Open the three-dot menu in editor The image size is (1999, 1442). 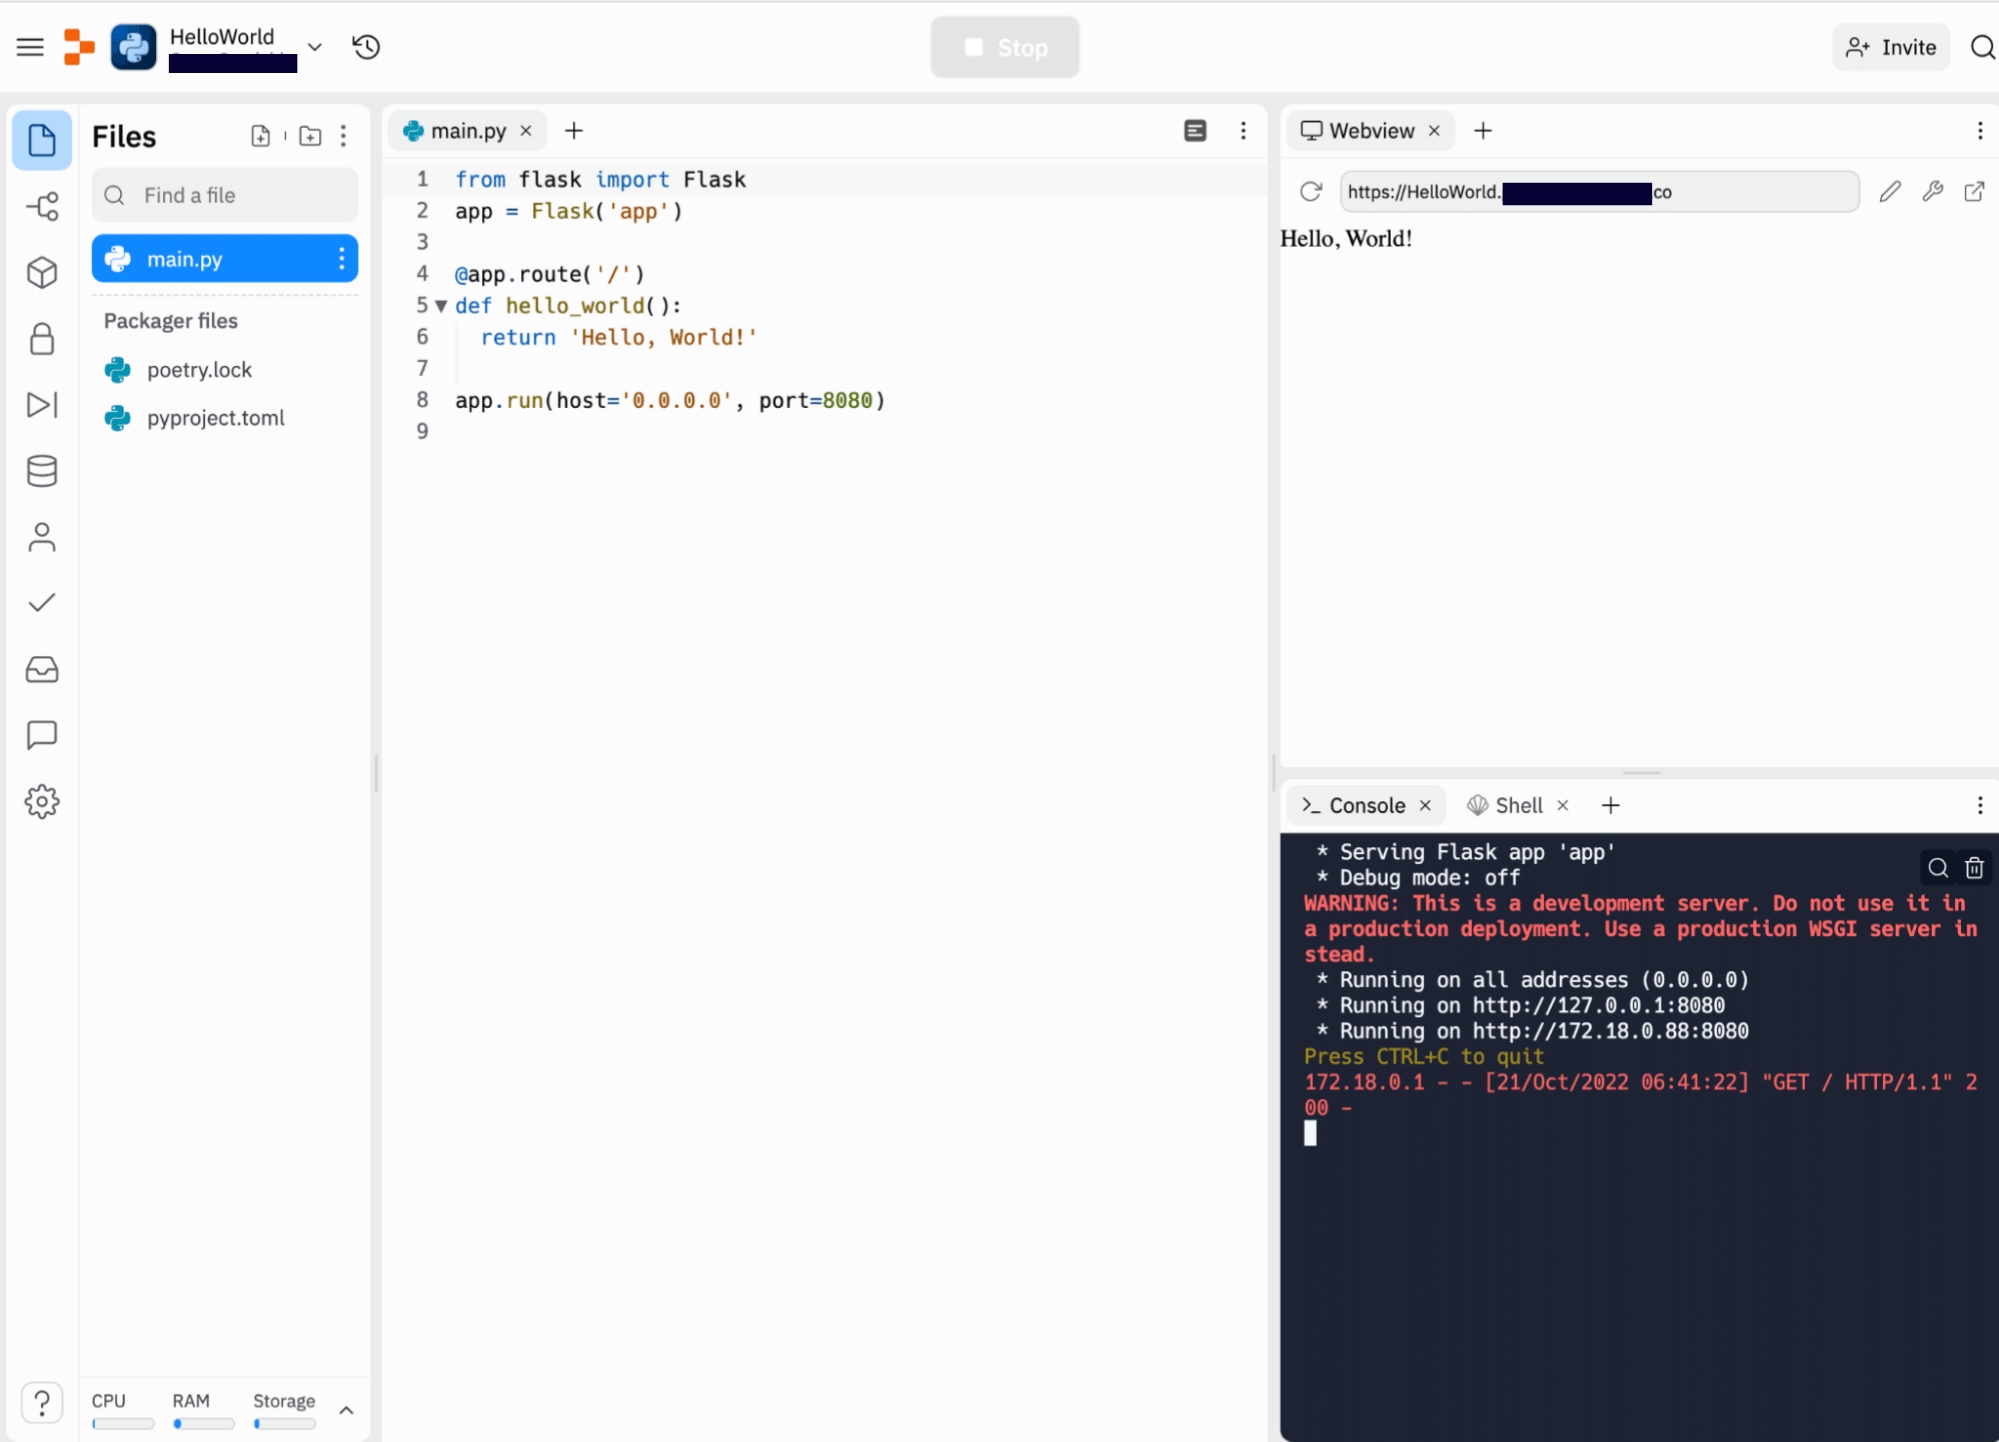pyautogui.click(x=1243, y=130)
